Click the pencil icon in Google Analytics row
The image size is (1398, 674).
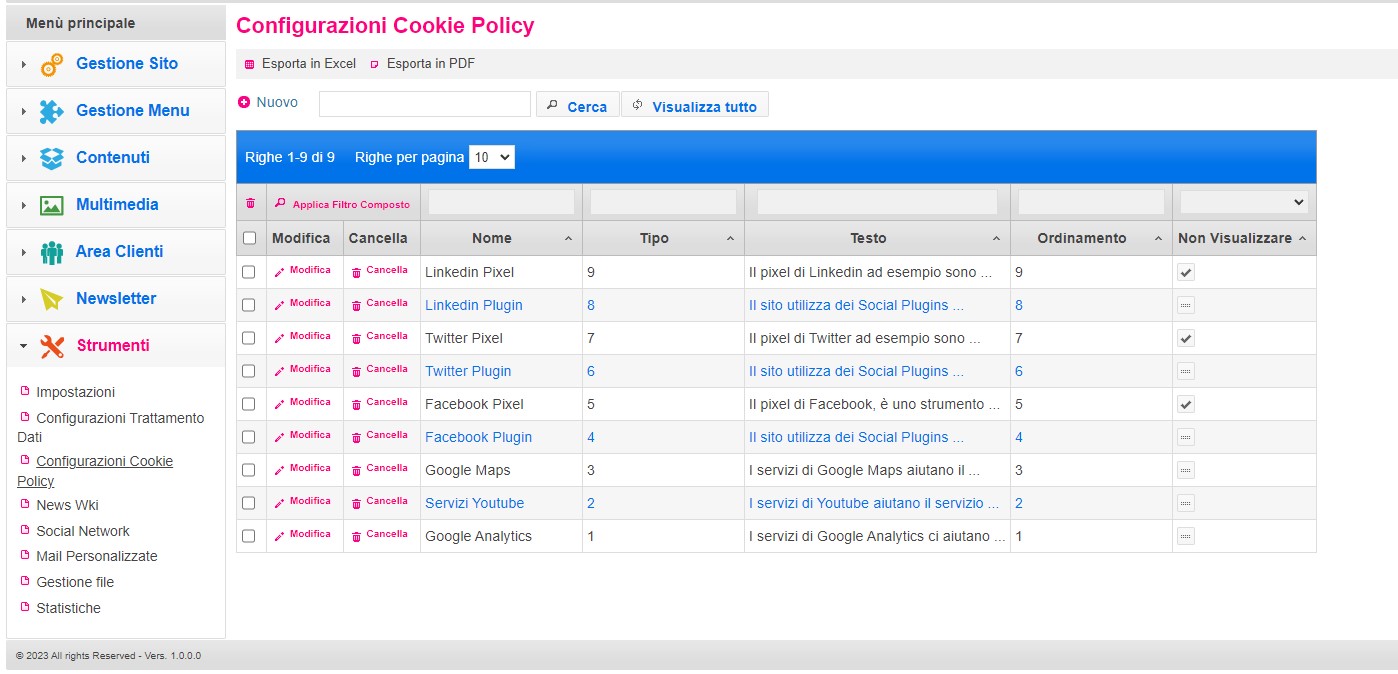[280, 535]
